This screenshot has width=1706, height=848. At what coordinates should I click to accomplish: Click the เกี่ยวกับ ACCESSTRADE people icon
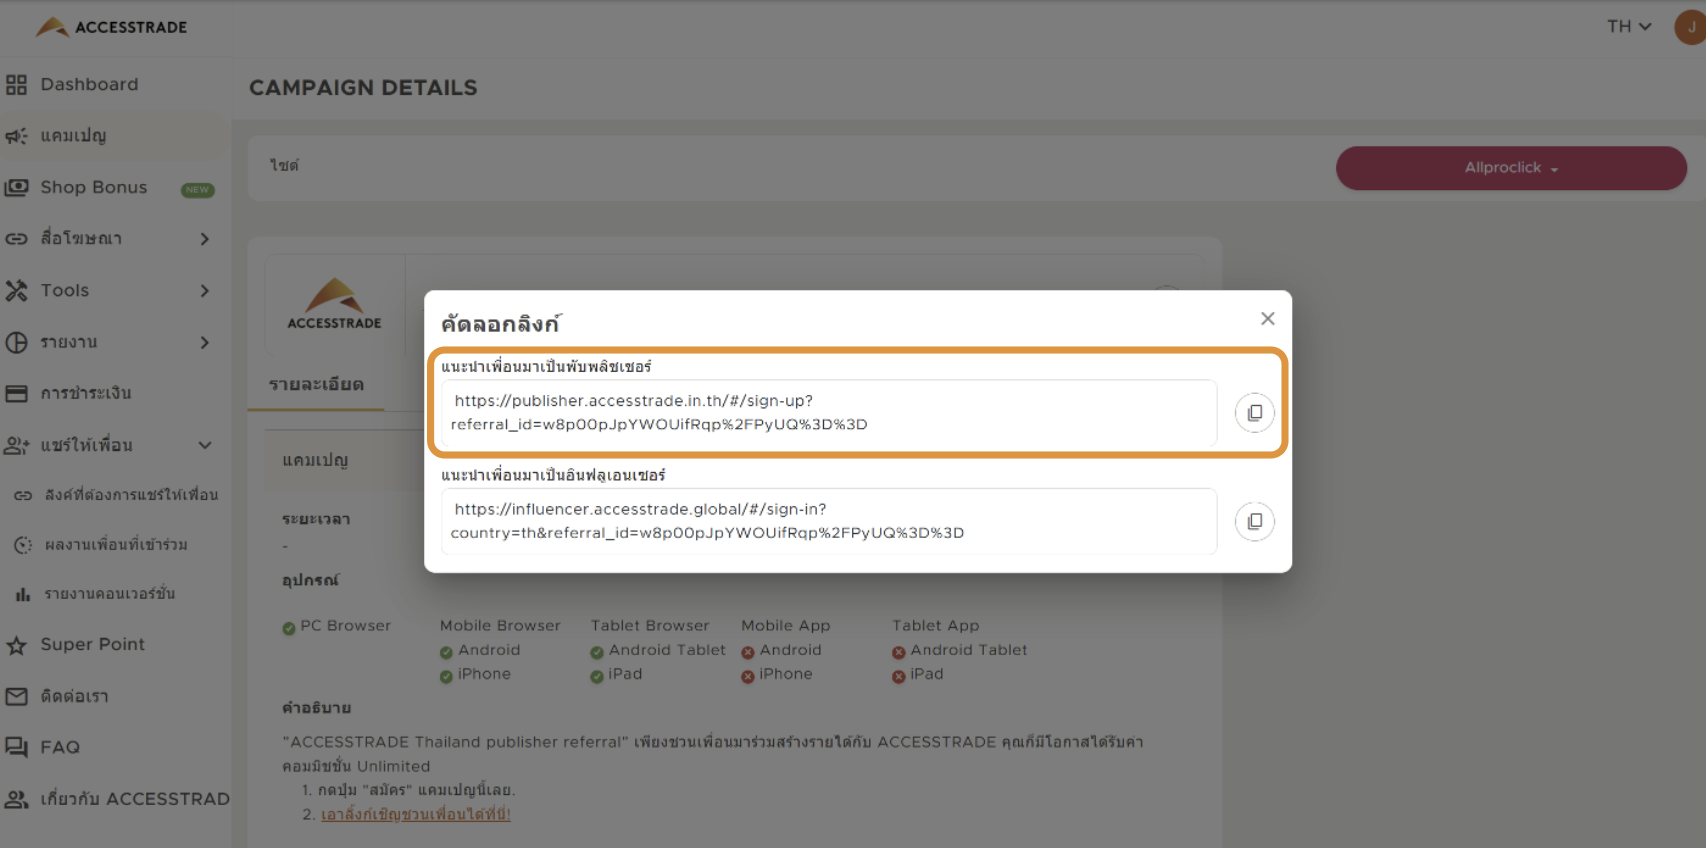(16, 799)
